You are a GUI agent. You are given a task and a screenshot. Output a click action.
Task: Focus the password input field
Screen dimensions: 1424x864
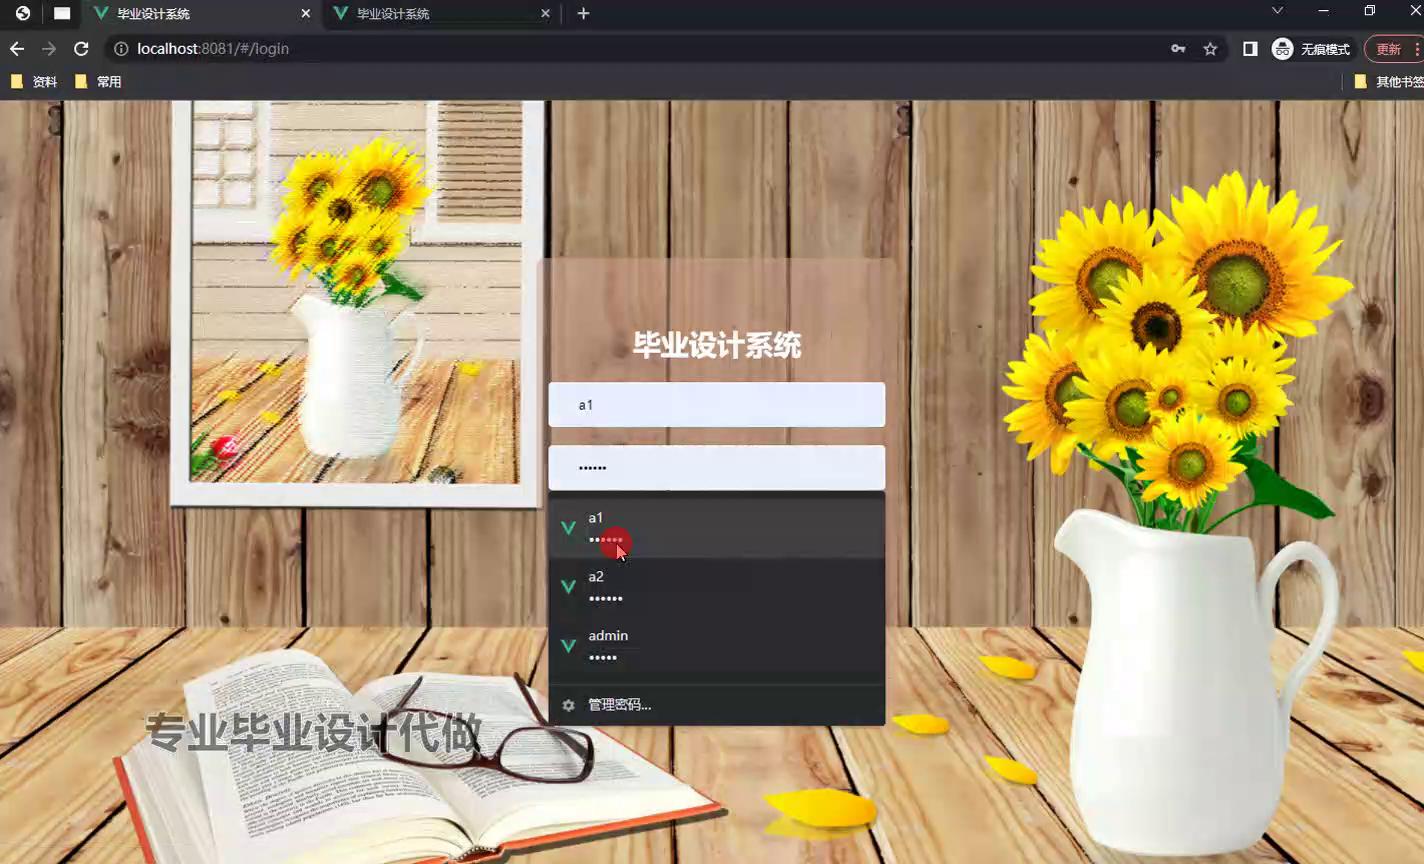pos(717,468)
